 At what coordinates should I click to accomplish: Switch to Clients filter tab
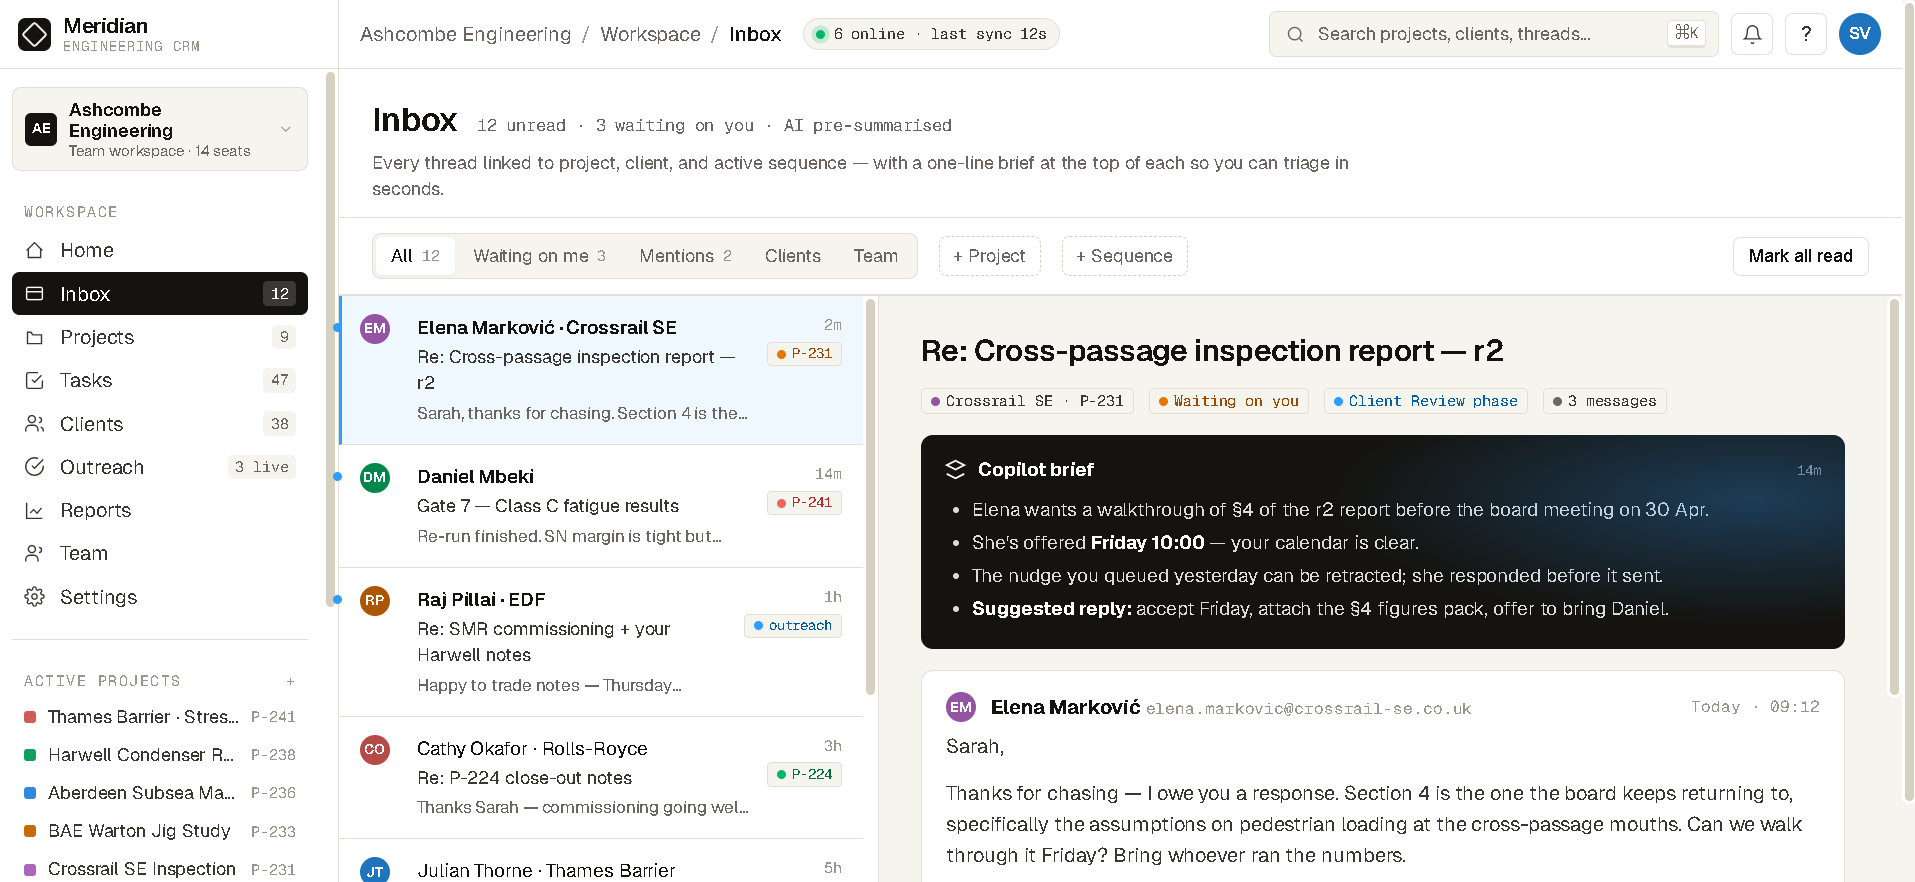[793, 256]
